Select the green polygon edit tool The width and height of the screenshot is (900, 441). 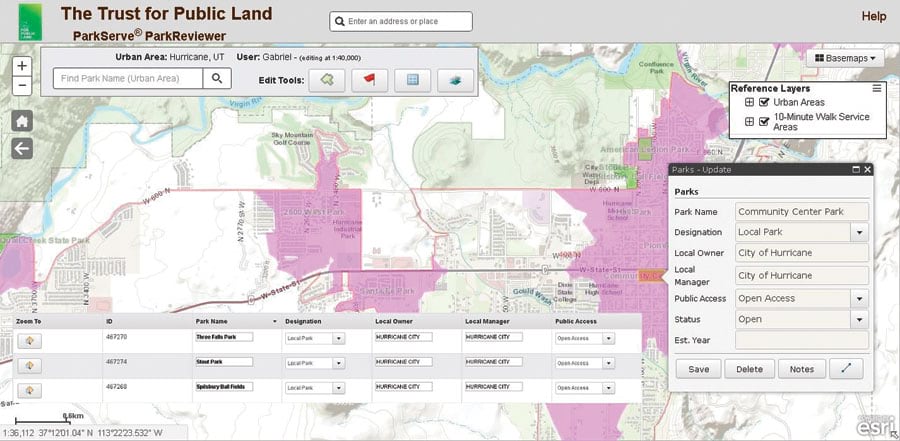[327, 80]
